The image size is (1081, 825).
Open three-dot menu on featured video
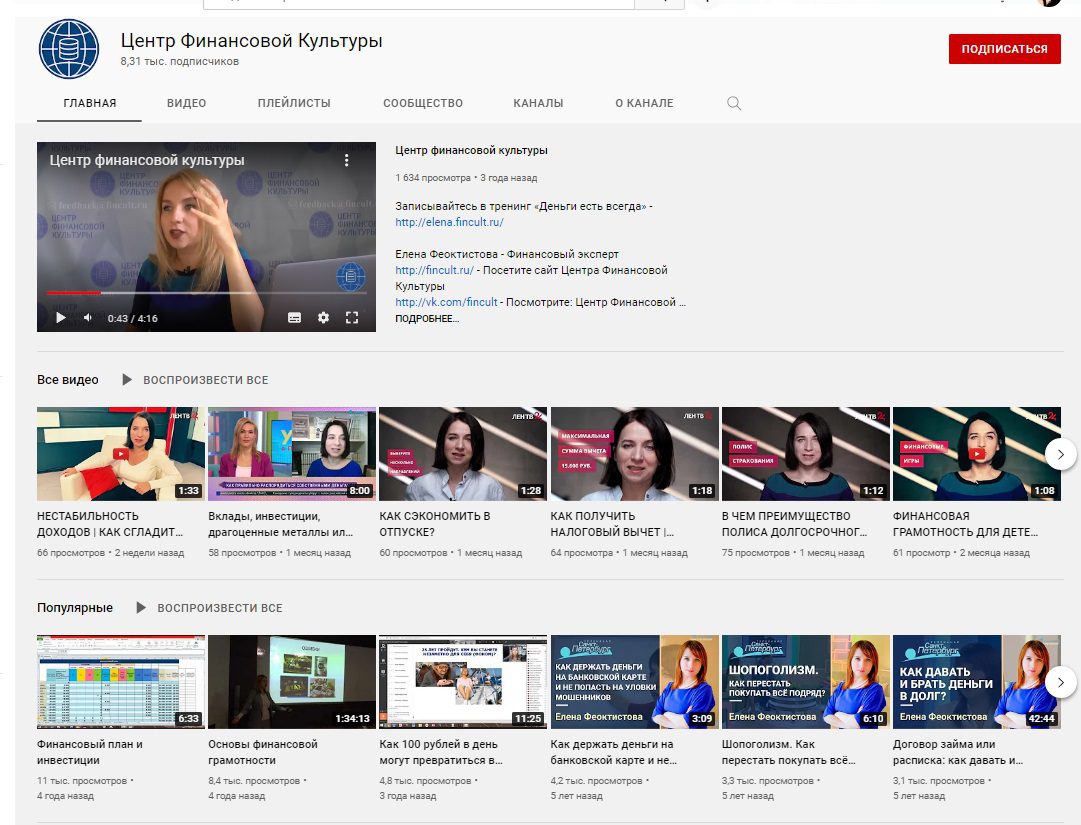[347, 160]
